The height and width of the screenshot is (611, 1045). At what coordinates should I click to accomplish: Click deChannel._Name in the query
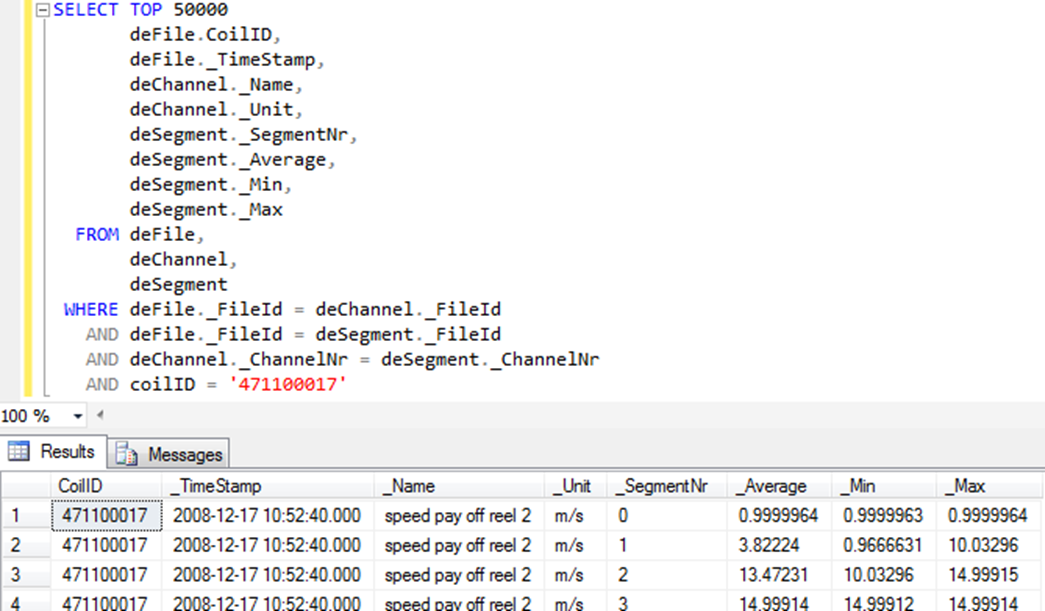211,85
